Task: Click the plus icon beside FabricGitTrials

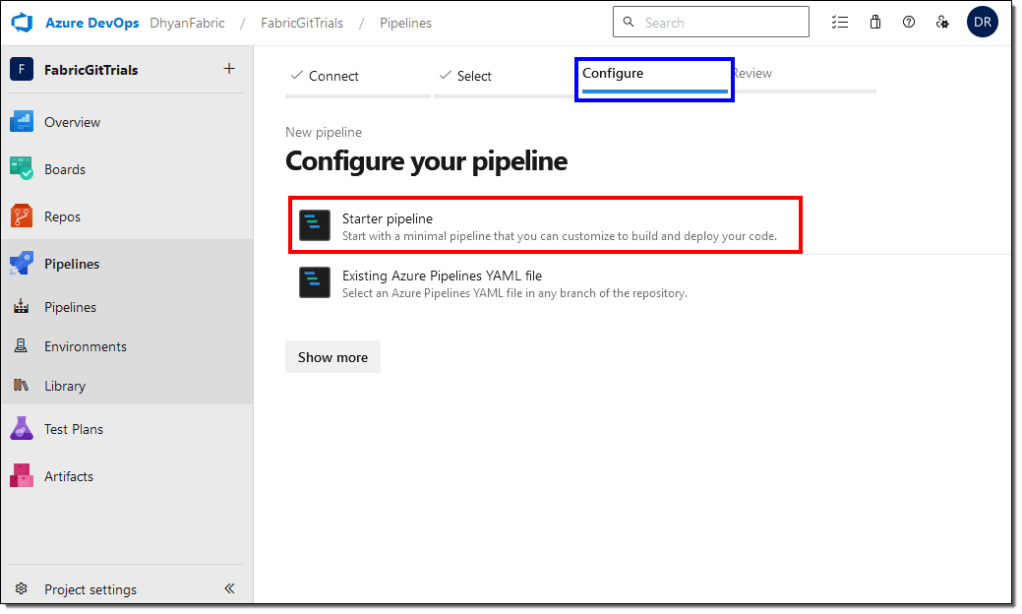Action: coord(228,69)
